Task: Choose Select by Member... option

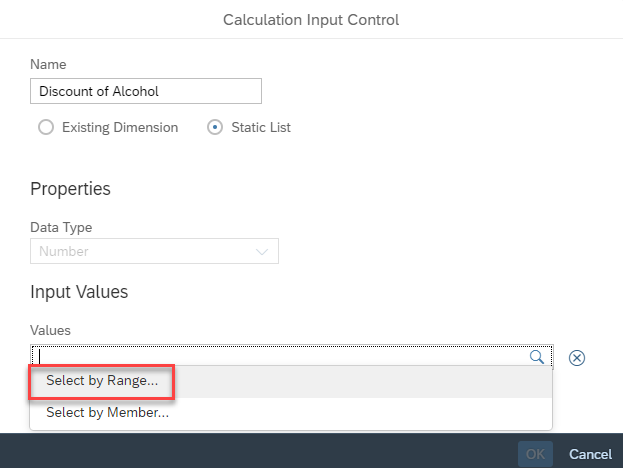Action: click(x=106, y=412)
